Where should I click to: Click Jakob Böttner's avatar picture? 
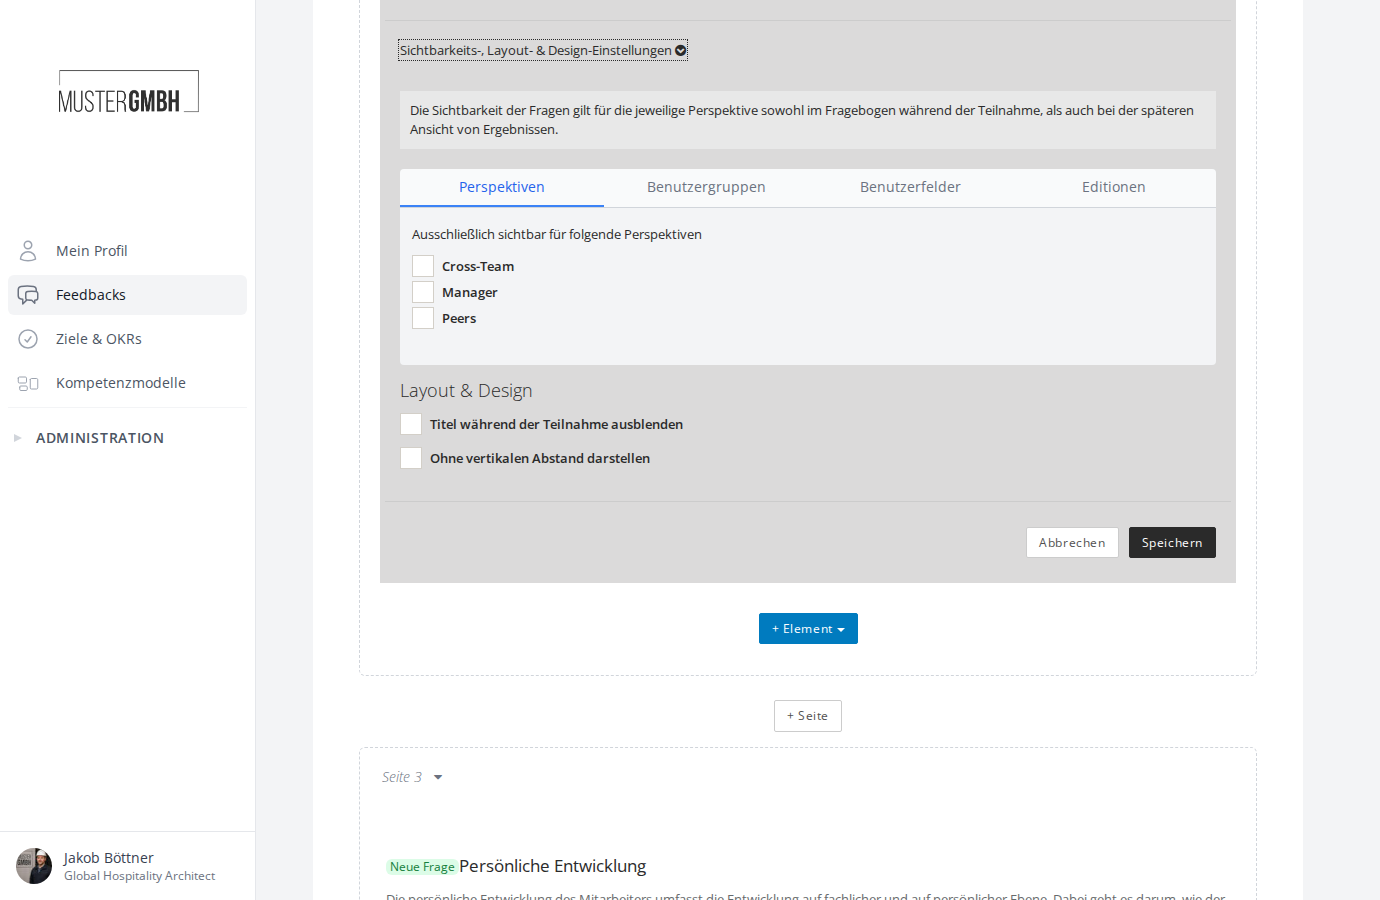[34, 866]
